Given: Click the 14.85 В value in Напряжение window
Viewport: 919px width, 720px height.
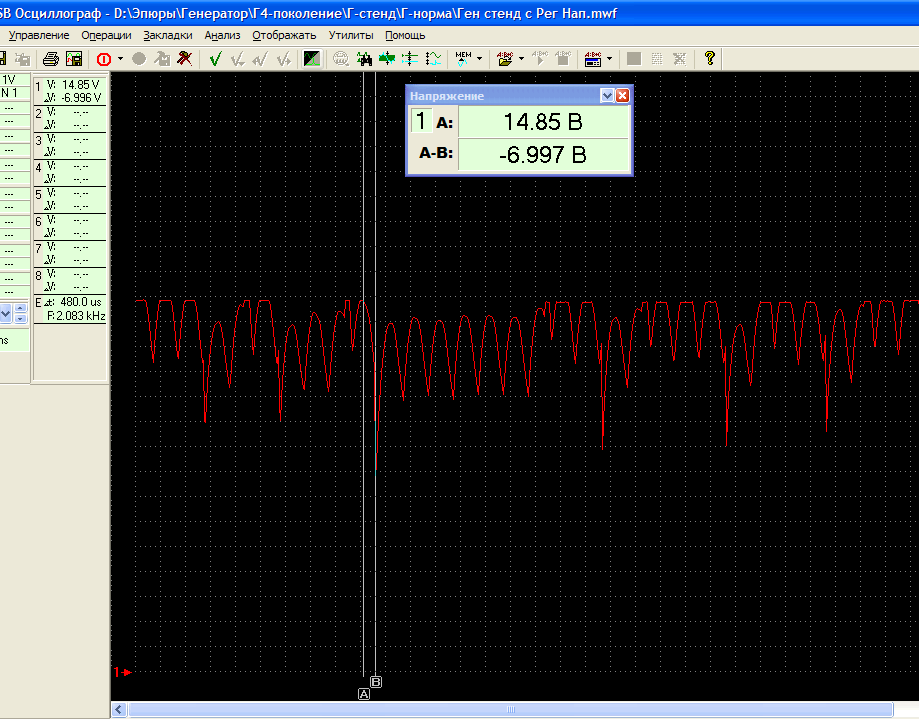Looking at the screenshot, I should tap(543, 122).
